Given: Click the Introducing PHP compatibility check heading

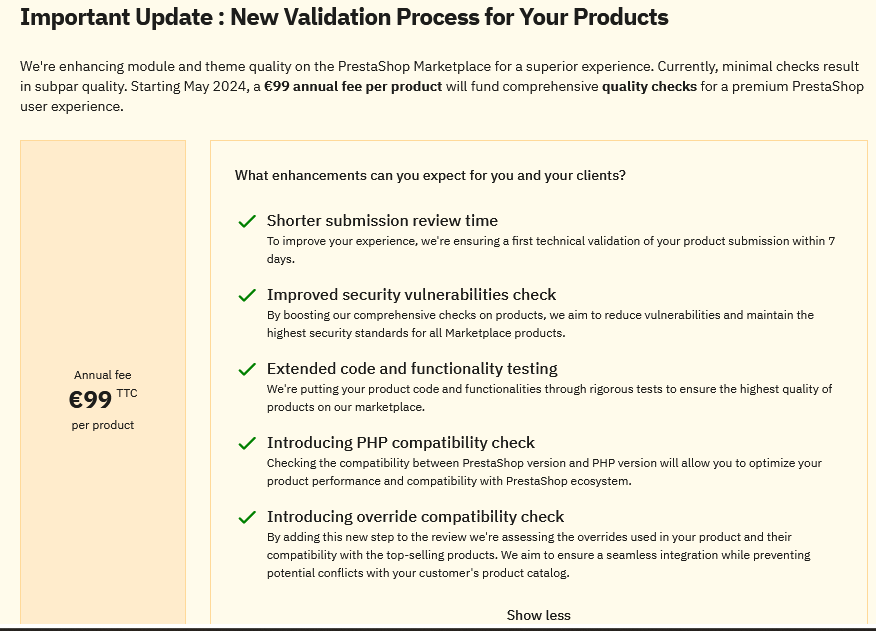Looking at the screenshot, I should [x=401, y=443].
